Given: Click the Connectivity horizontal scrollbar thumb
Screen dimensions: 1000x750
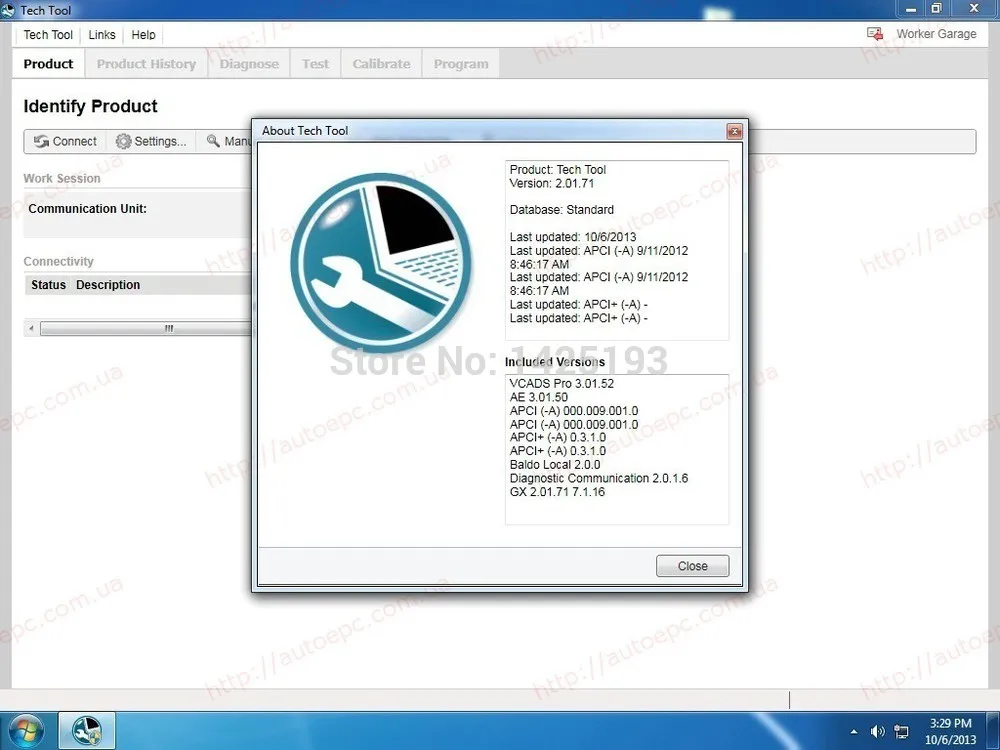Looking at the screenshot, I should click(x=146, y=328).
